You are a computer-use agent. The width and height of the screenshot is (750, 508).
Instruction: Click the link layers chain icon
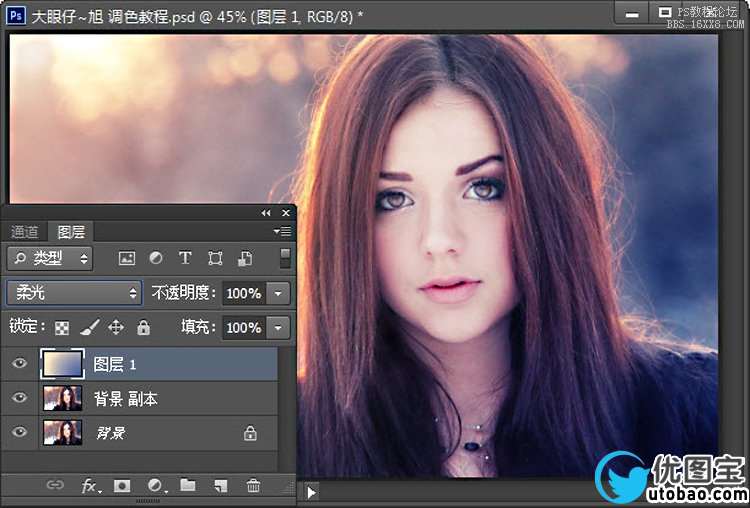click(55, 486)
